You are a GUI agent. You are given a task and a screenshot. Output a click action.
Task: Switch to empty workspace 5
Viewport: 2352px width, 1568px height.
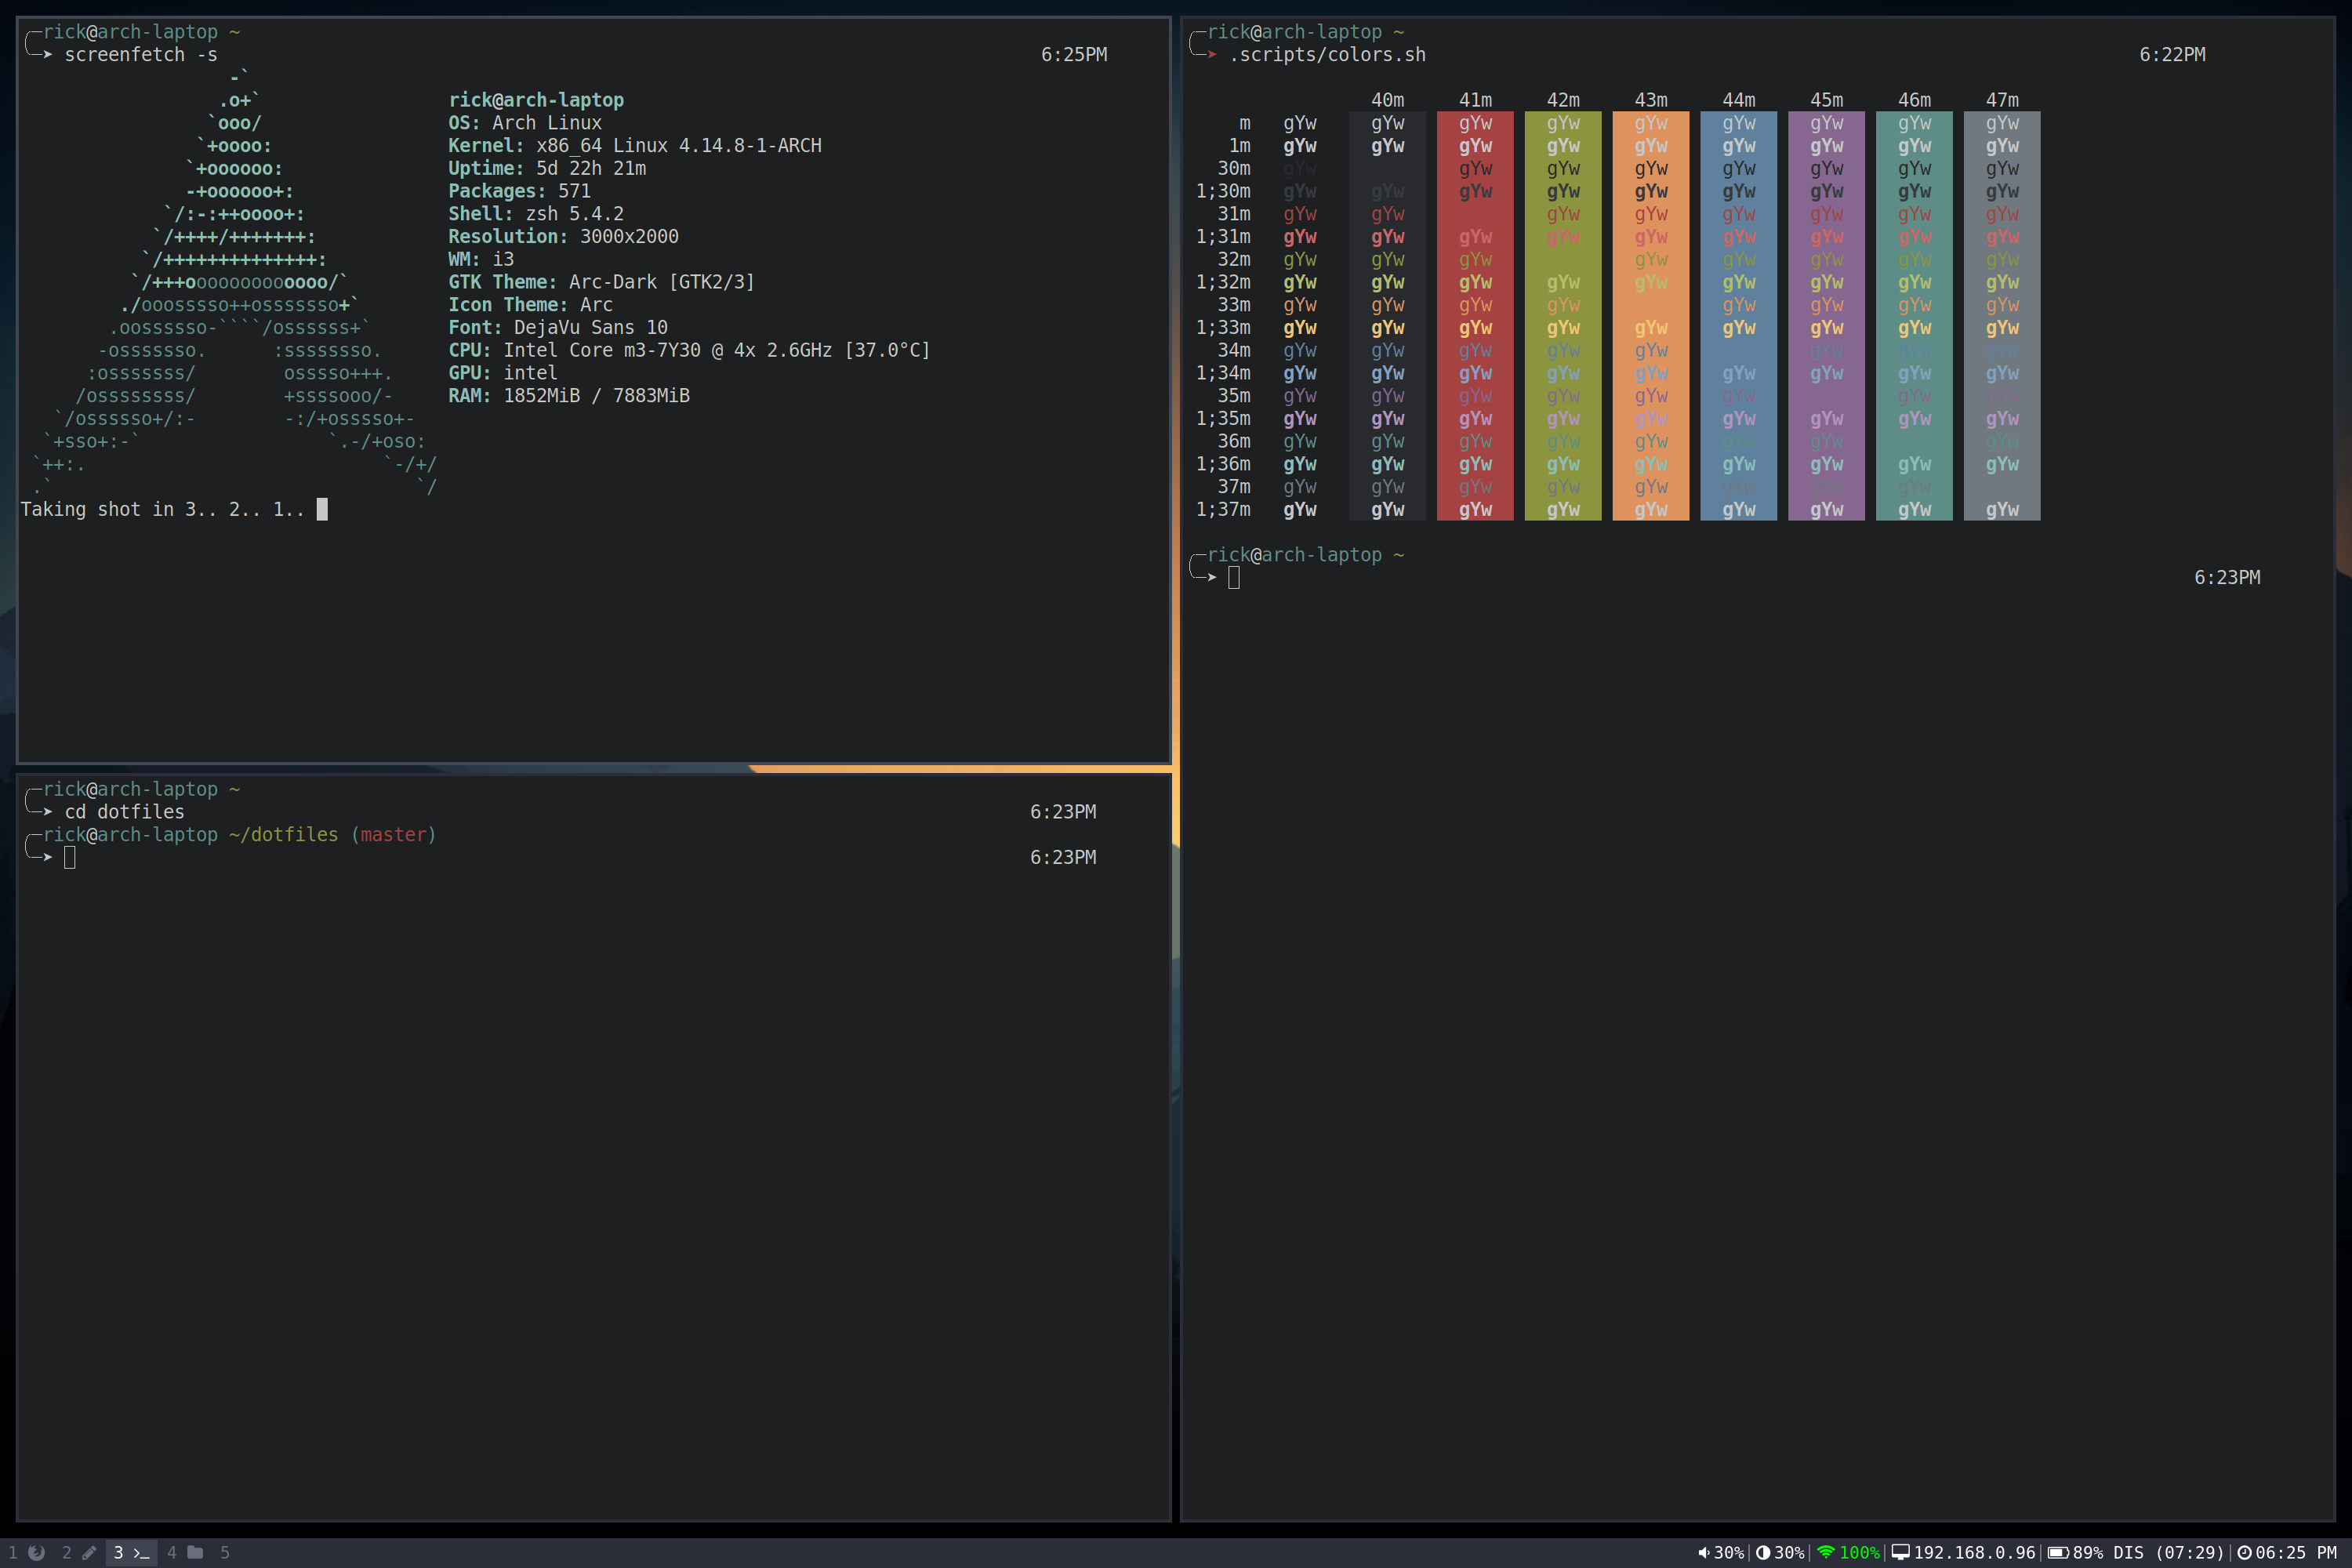click(225, 1552)
